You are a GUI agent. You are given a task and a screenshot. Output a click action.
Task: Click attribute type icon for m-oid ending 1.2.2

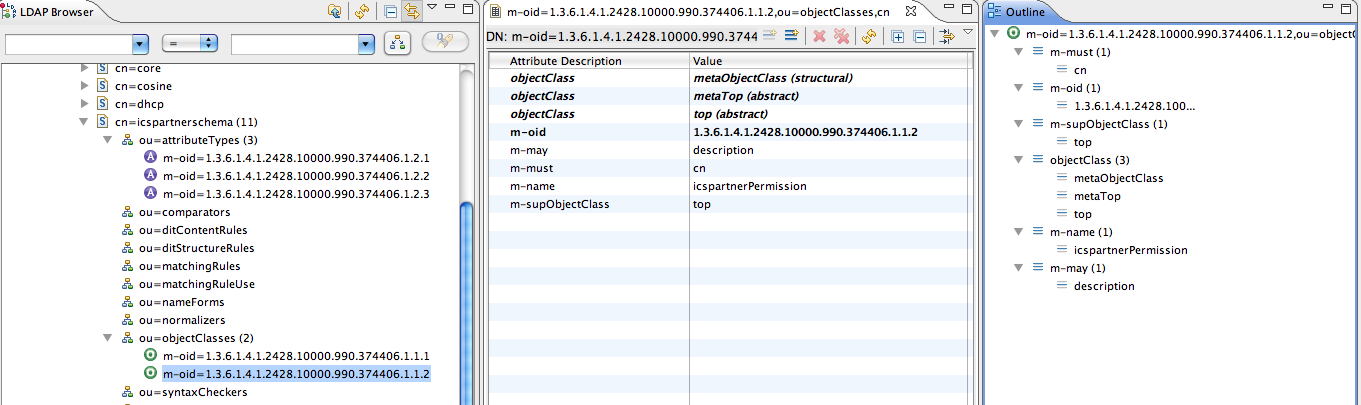151,176
